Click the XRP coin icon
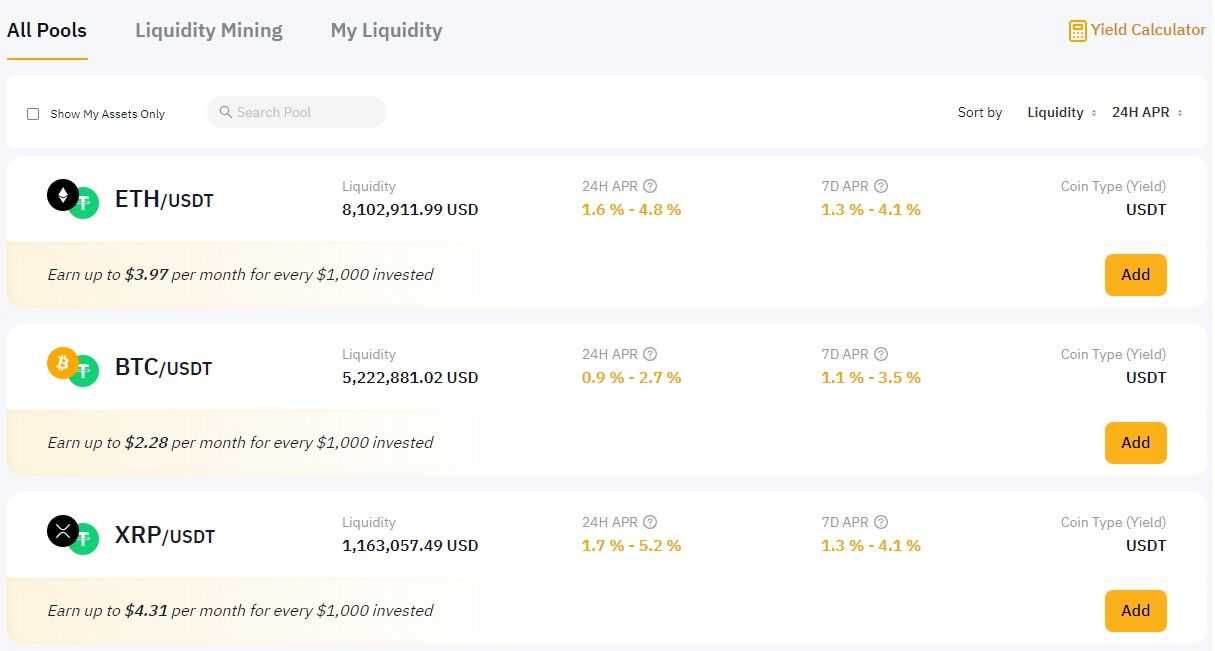Viewport: 1215px width, 651px height. [x=62, y=531]
